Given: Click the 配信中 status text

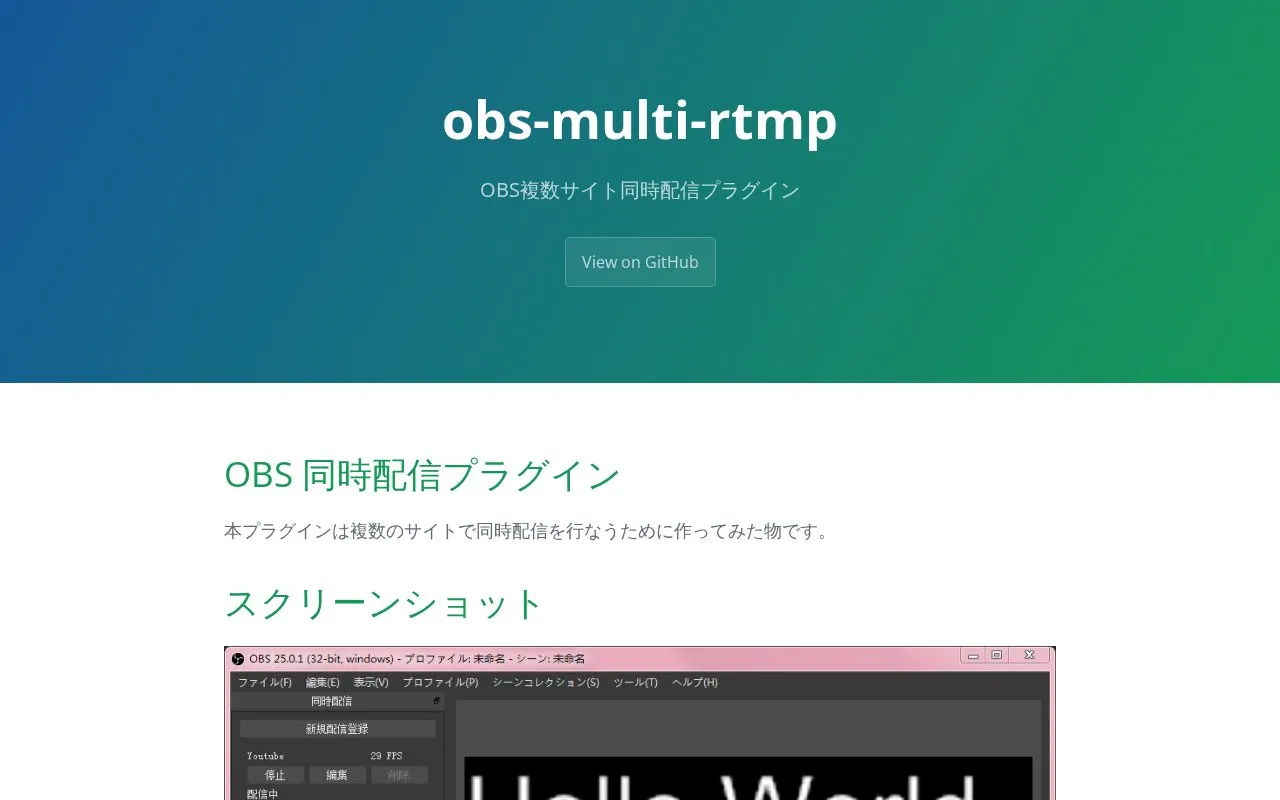Looking at the screenshot, I should pos(262,794).
